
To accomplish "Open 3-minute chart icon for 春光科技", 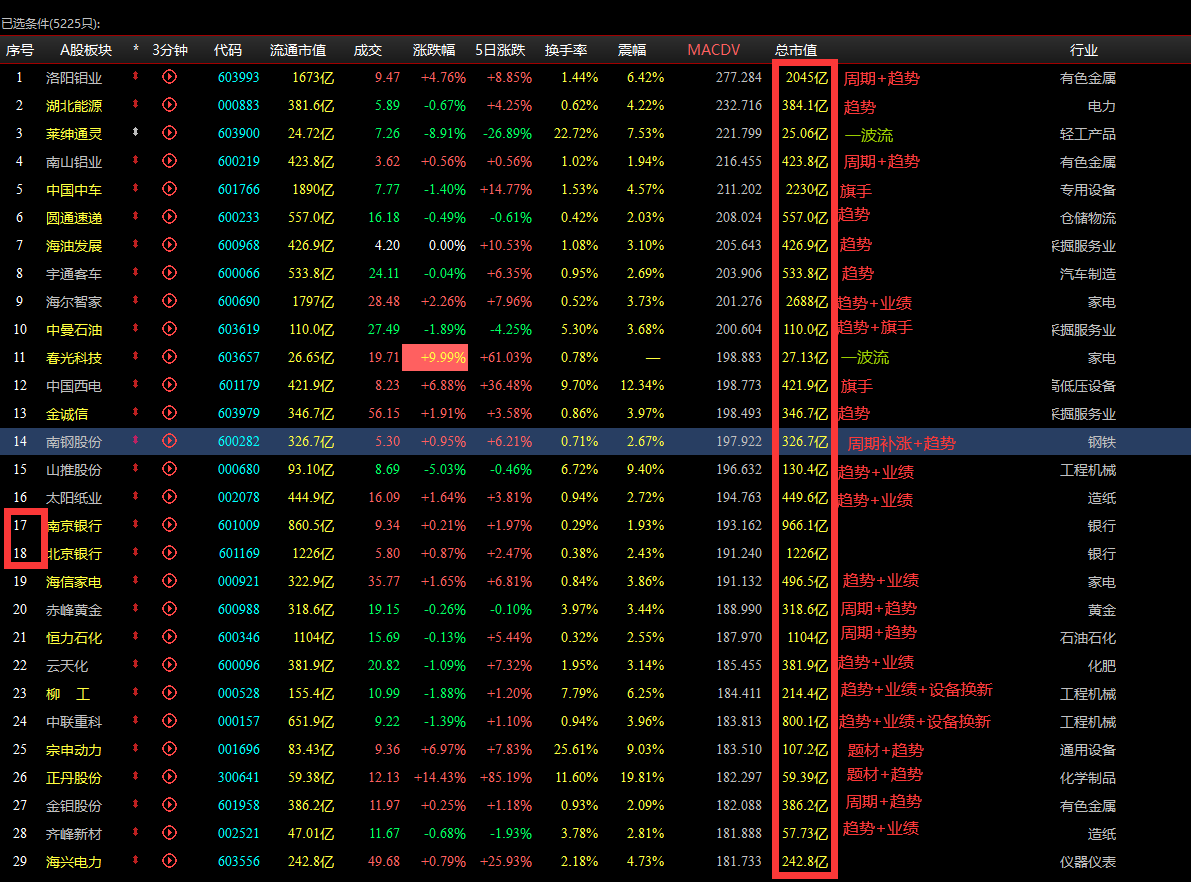I will tap(169, 357).
